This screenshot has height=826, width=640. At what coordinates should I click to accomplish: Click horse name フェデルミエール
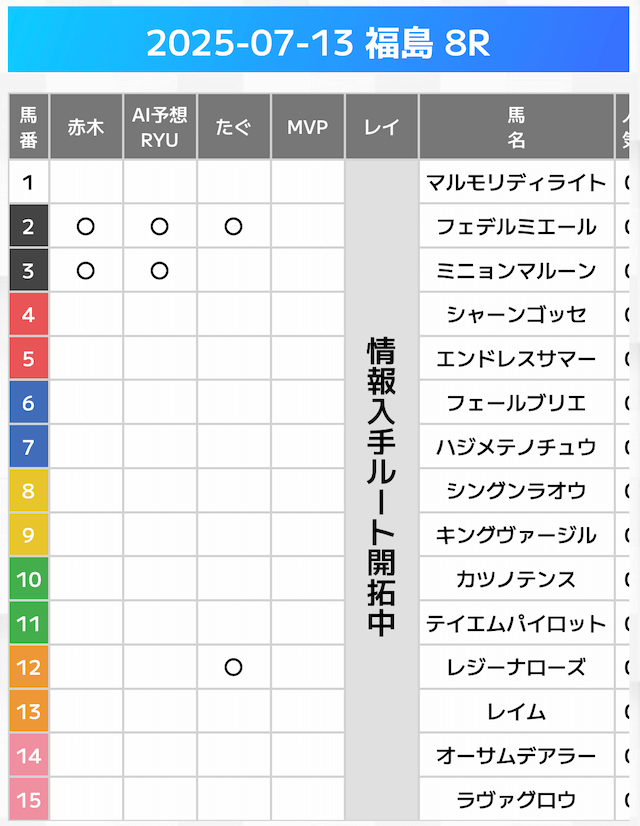(x=516, y=227)
